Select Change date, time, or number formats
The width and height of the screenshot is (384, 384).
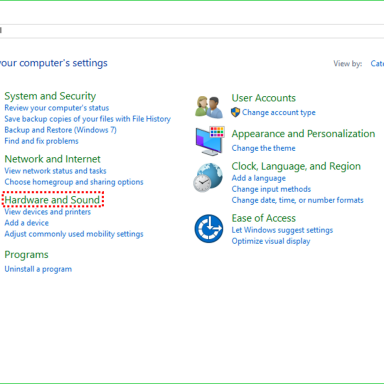click(x=297, y=200)
